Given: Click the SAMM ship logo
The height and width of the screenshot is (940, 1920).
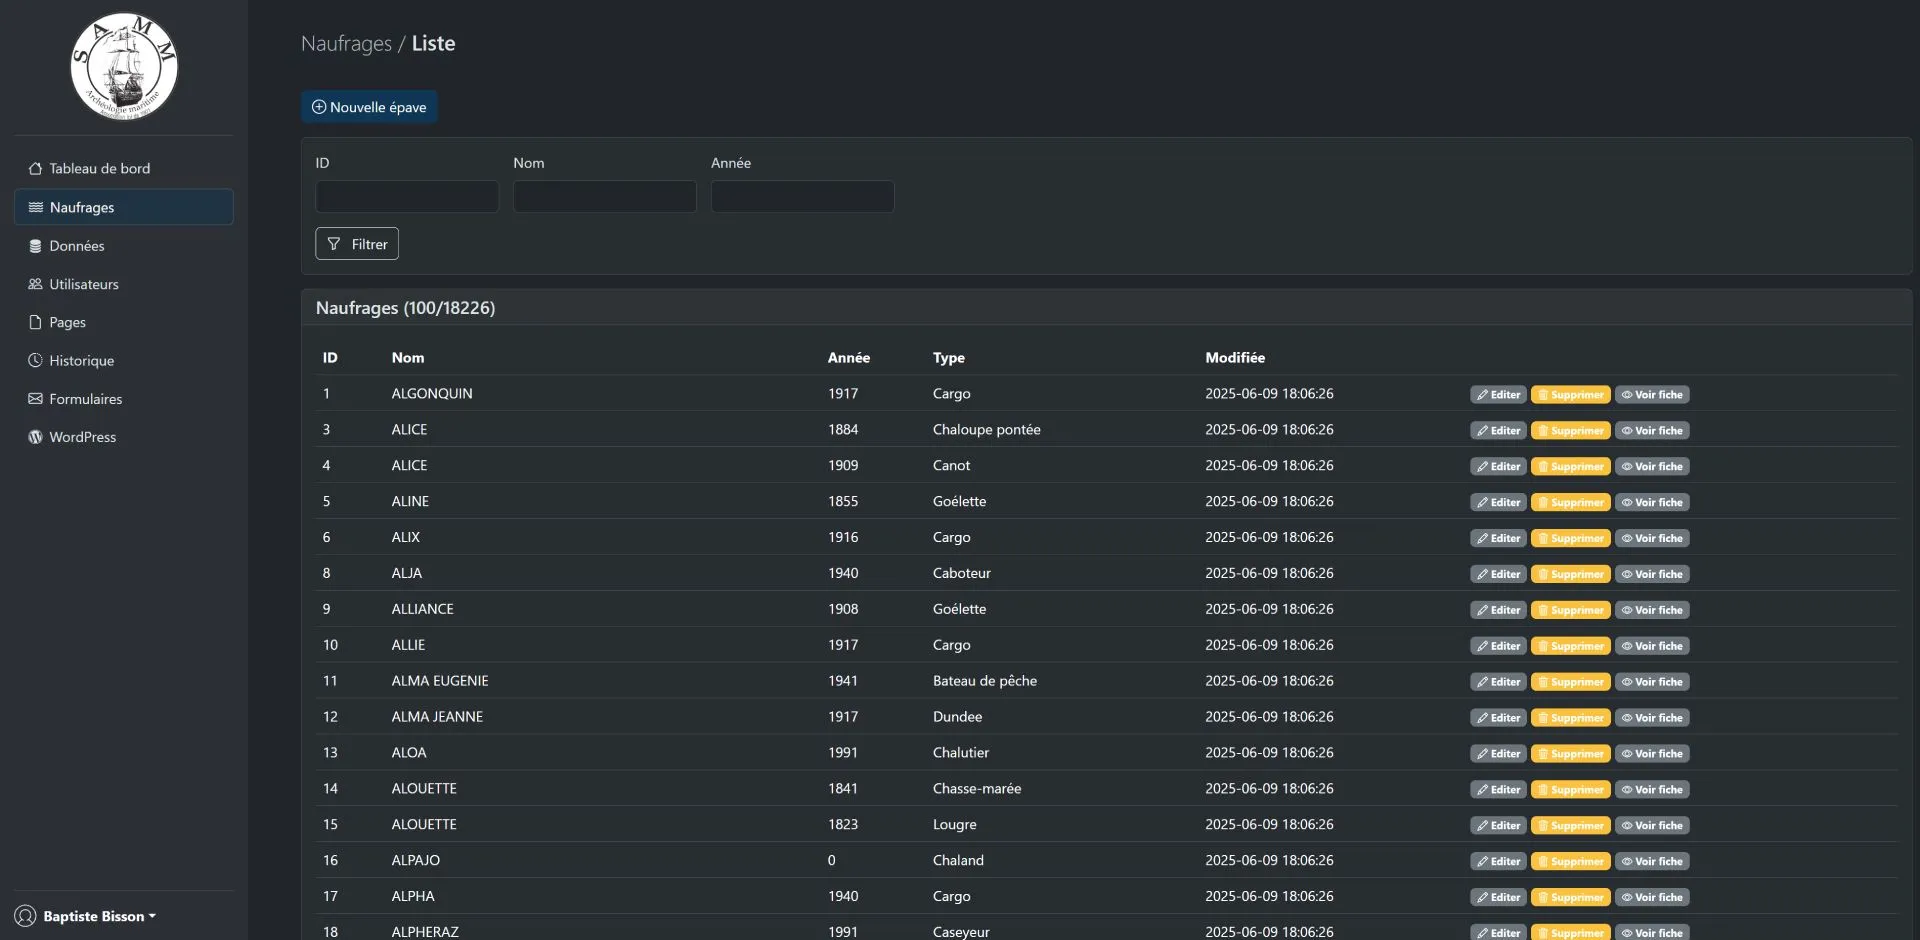Looking at the screenshot, I should [x=124, y=66].
